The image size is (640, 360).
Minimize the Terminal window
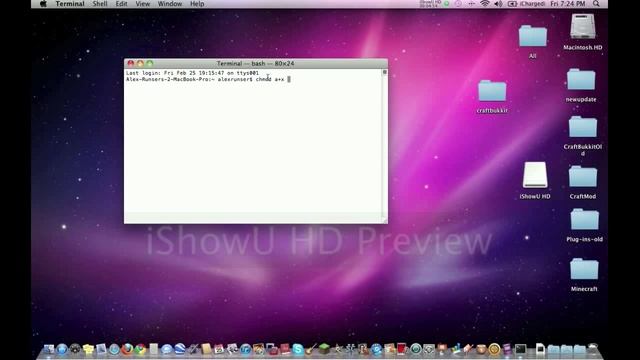click(x=140, y=63)
